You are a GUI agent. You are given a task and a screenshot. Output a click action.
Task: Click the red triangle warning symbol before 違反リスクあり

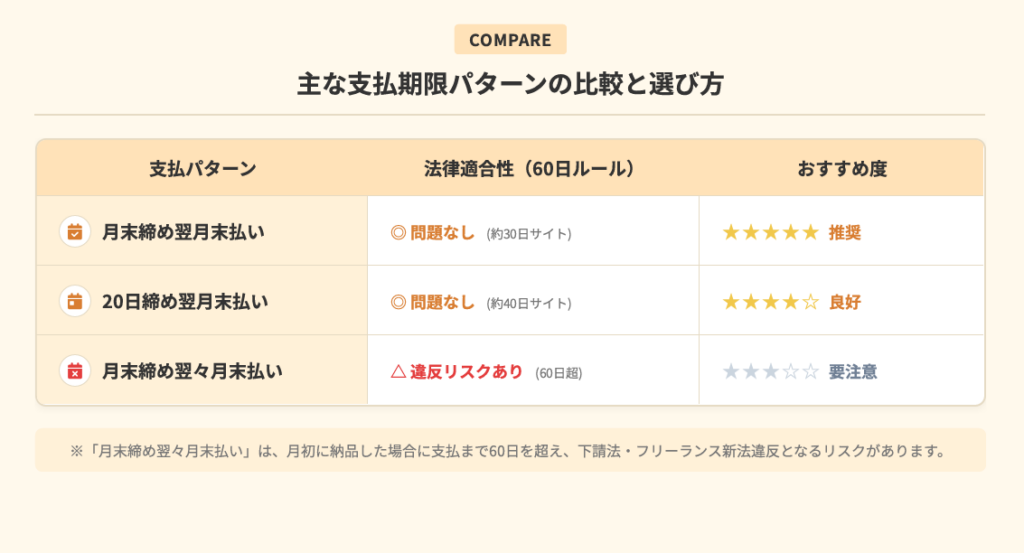coord(398,372)
